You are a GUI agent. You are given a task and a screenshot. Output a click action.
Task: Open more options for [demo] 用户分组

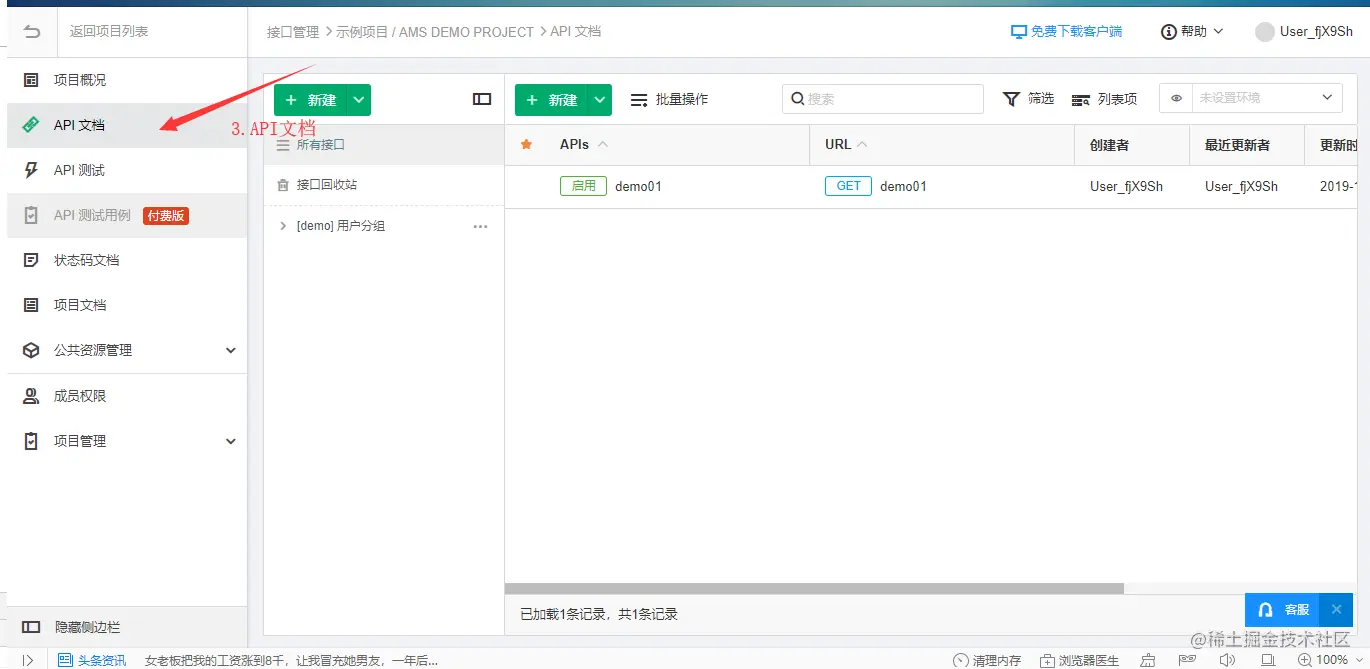480,226
